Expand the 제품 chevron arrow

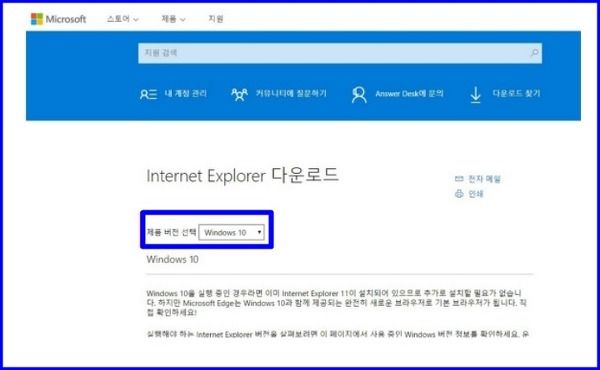coord(183,20)
